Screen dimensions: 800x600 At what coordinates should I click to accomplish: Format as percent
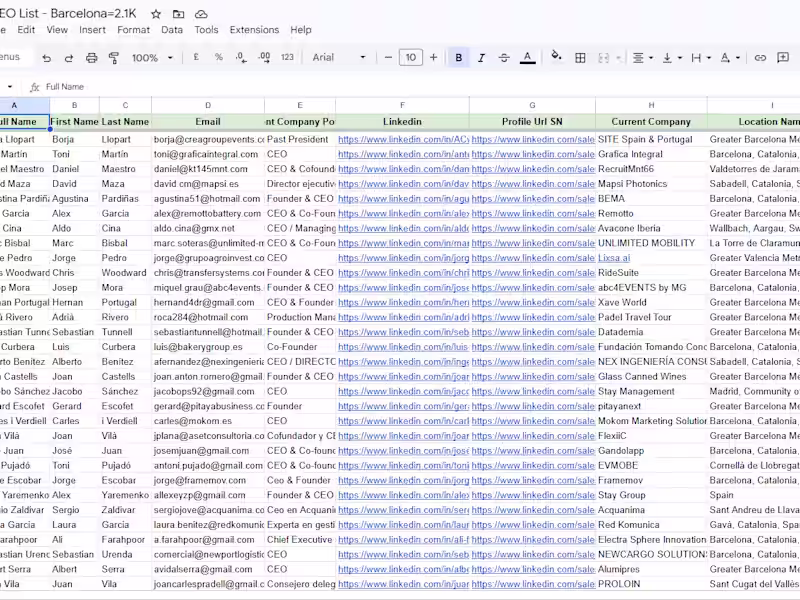click(x=219, y=57)
